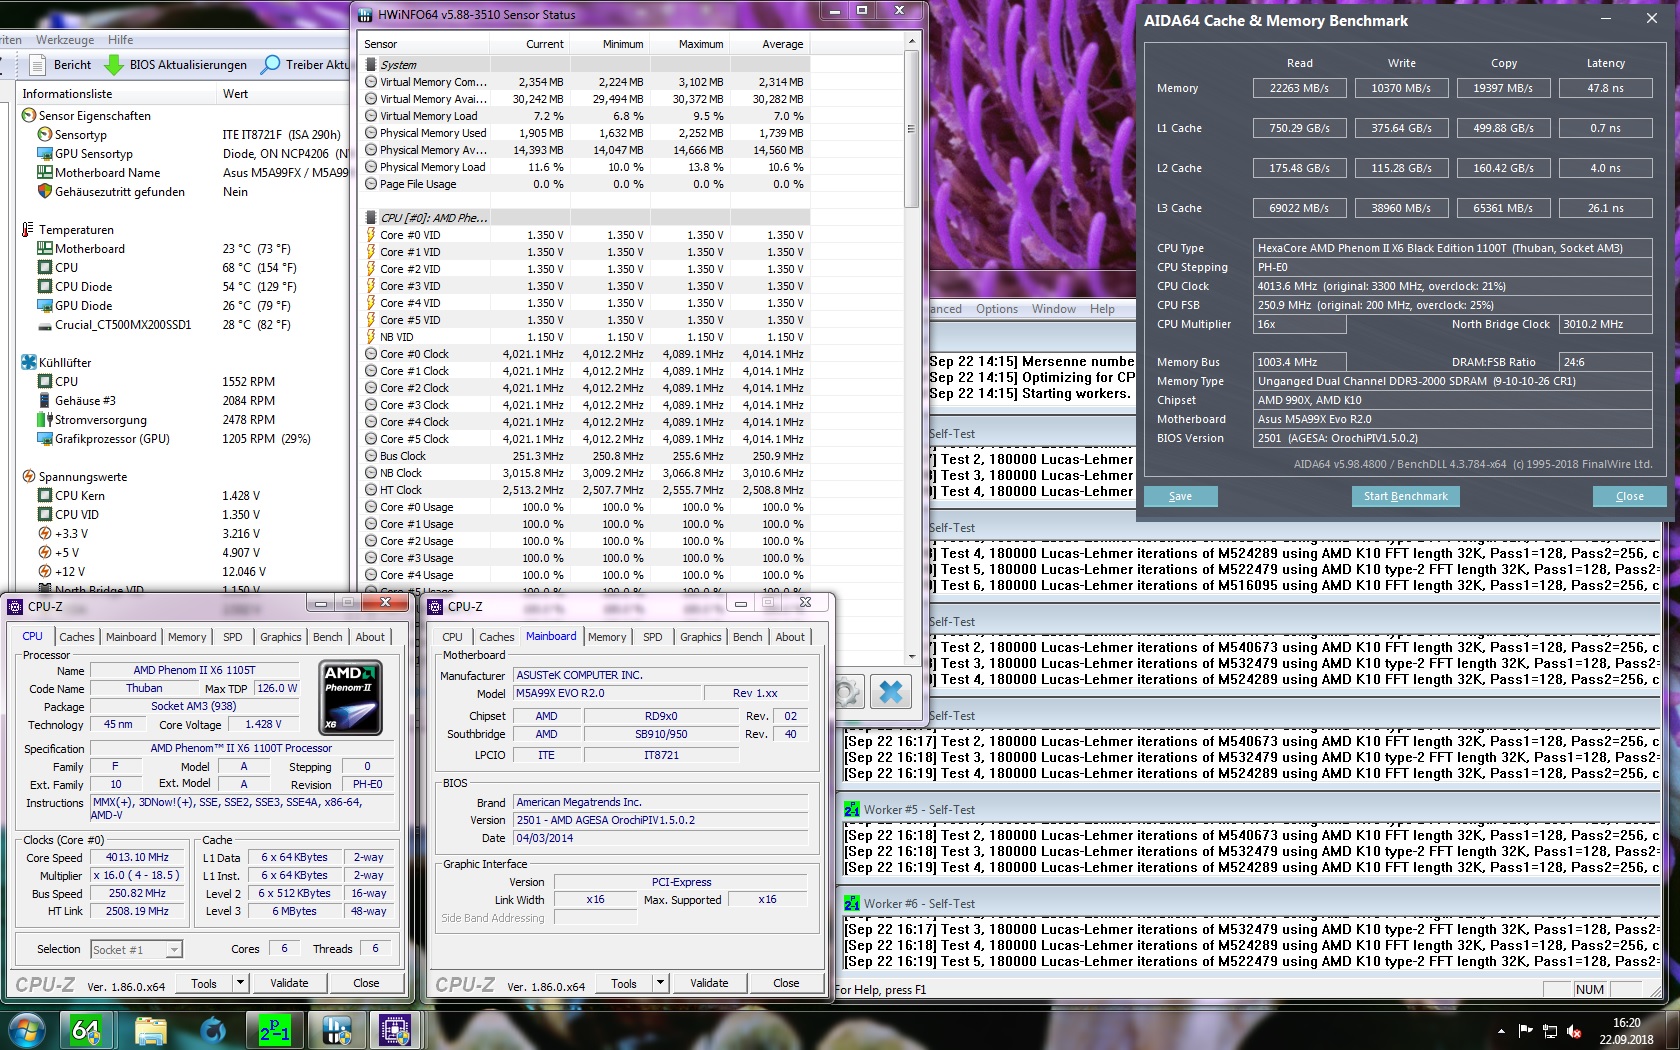Launch CPU-Z via its purple taskbar icon
This screenshot has height=1050, width=1680.
pyautogui.click(x=397, y=1029)
